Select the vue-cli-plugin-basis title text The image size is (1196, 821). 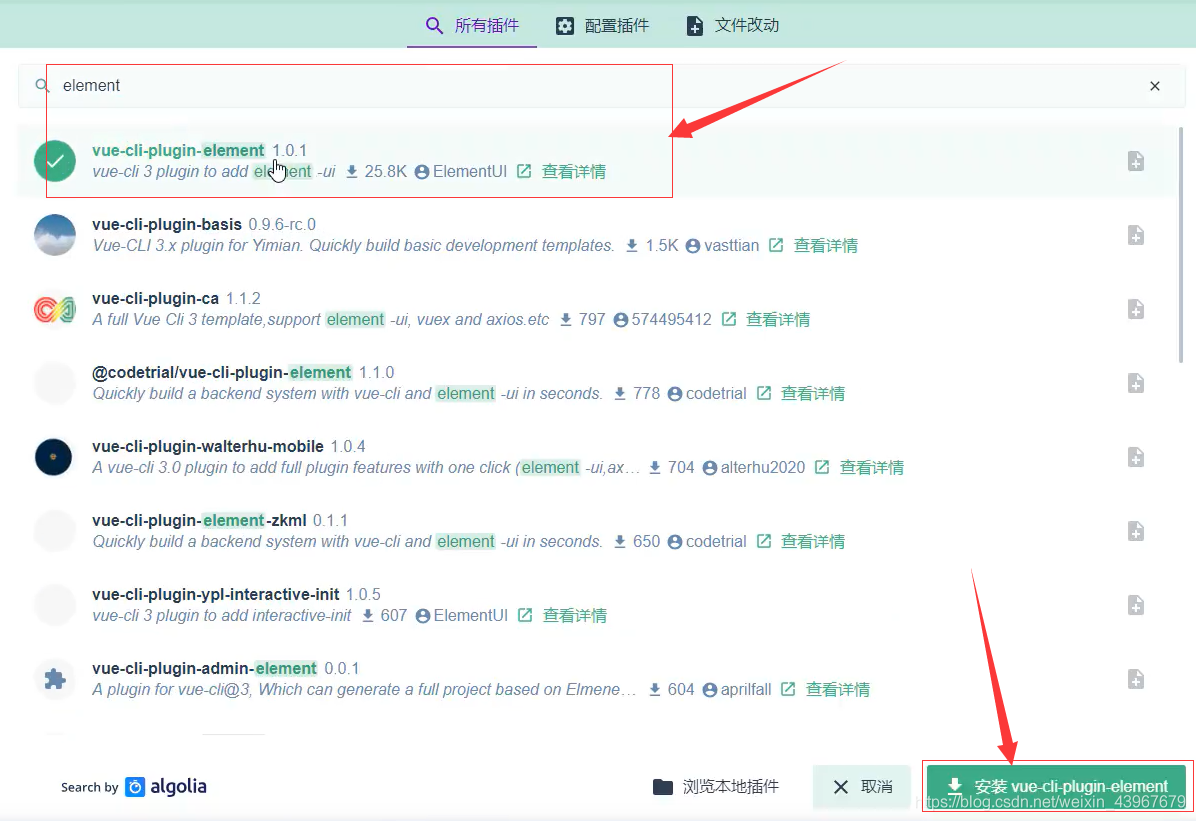[167, 224]
